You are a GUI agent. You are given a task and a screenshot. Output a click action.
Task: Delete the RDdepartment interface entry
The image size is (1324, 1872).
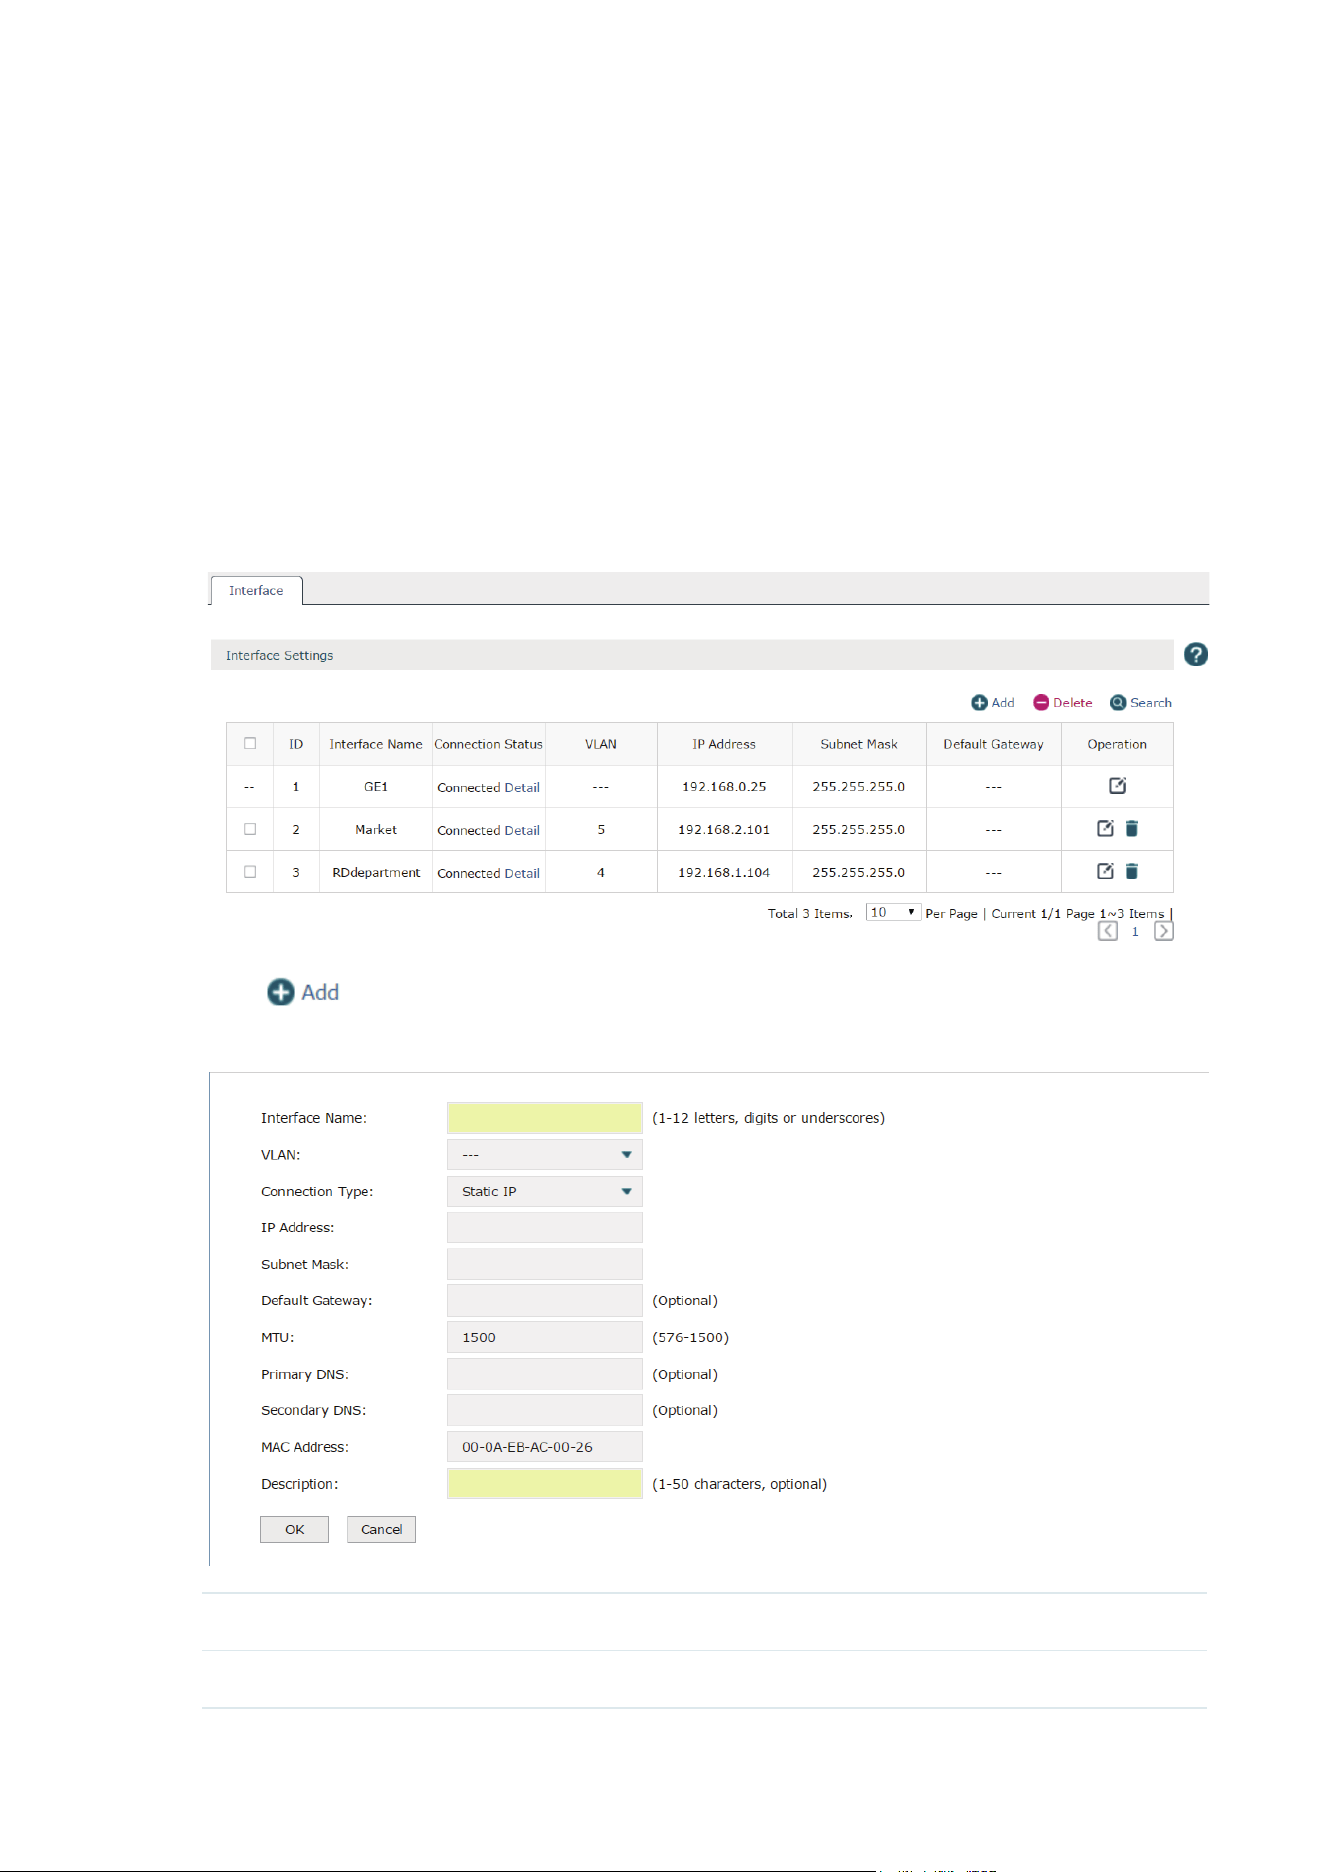(x=1132, y=871)
